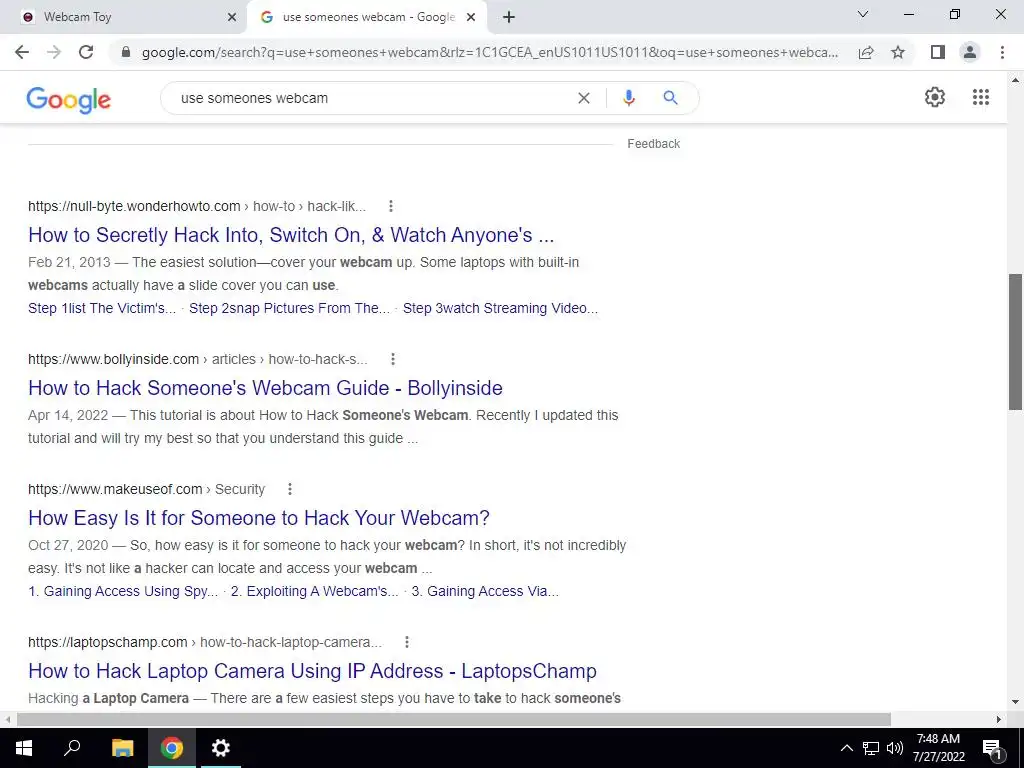Viewport: 1024px width, 768px height.
Task: Open options for null-byte.wonderhowto result
Action: coord(391,206)
